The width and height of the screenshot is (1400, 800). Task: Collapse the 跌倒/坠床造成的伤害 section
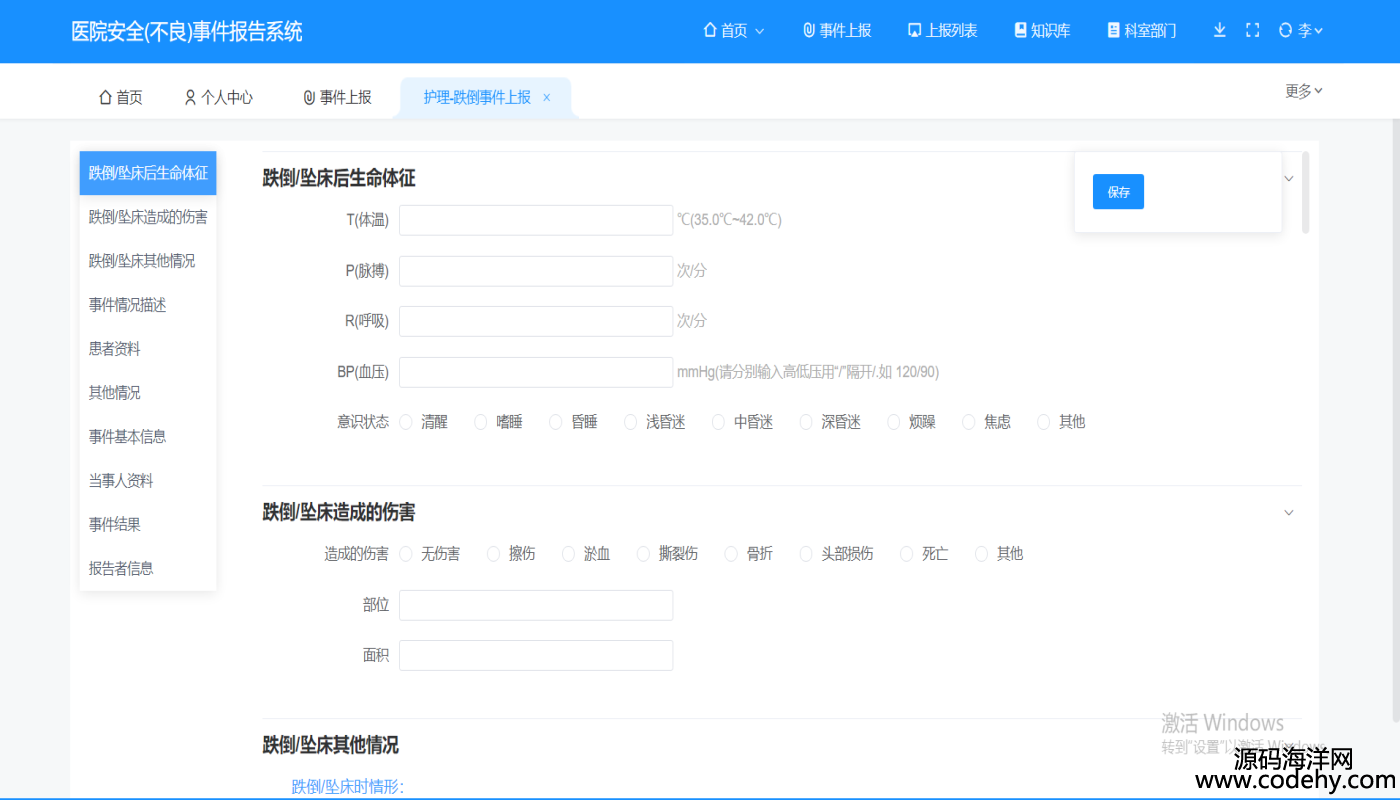(1288, 513)
